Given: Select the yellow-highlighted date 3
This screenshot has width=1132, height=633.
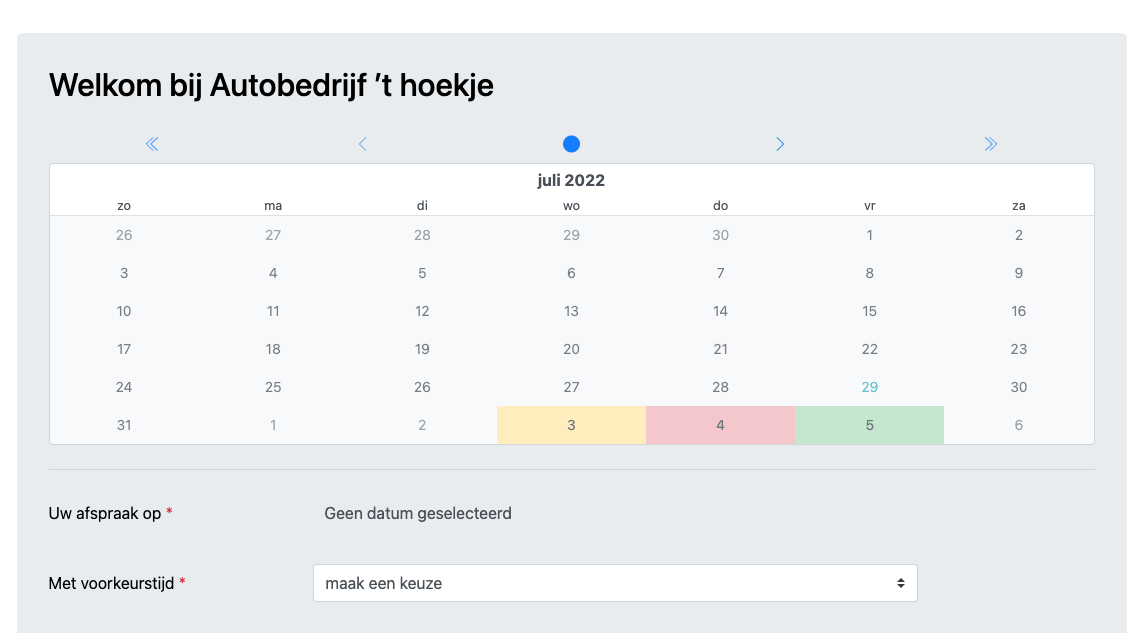Looking at the screenshot, I should click(571, 425).
